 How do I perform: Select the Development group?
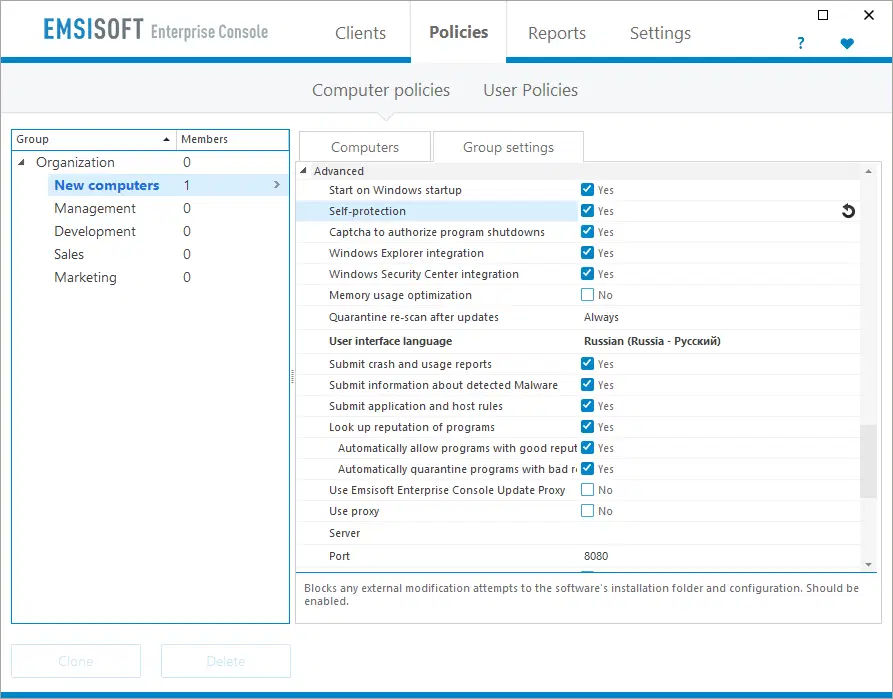[95, 231]
